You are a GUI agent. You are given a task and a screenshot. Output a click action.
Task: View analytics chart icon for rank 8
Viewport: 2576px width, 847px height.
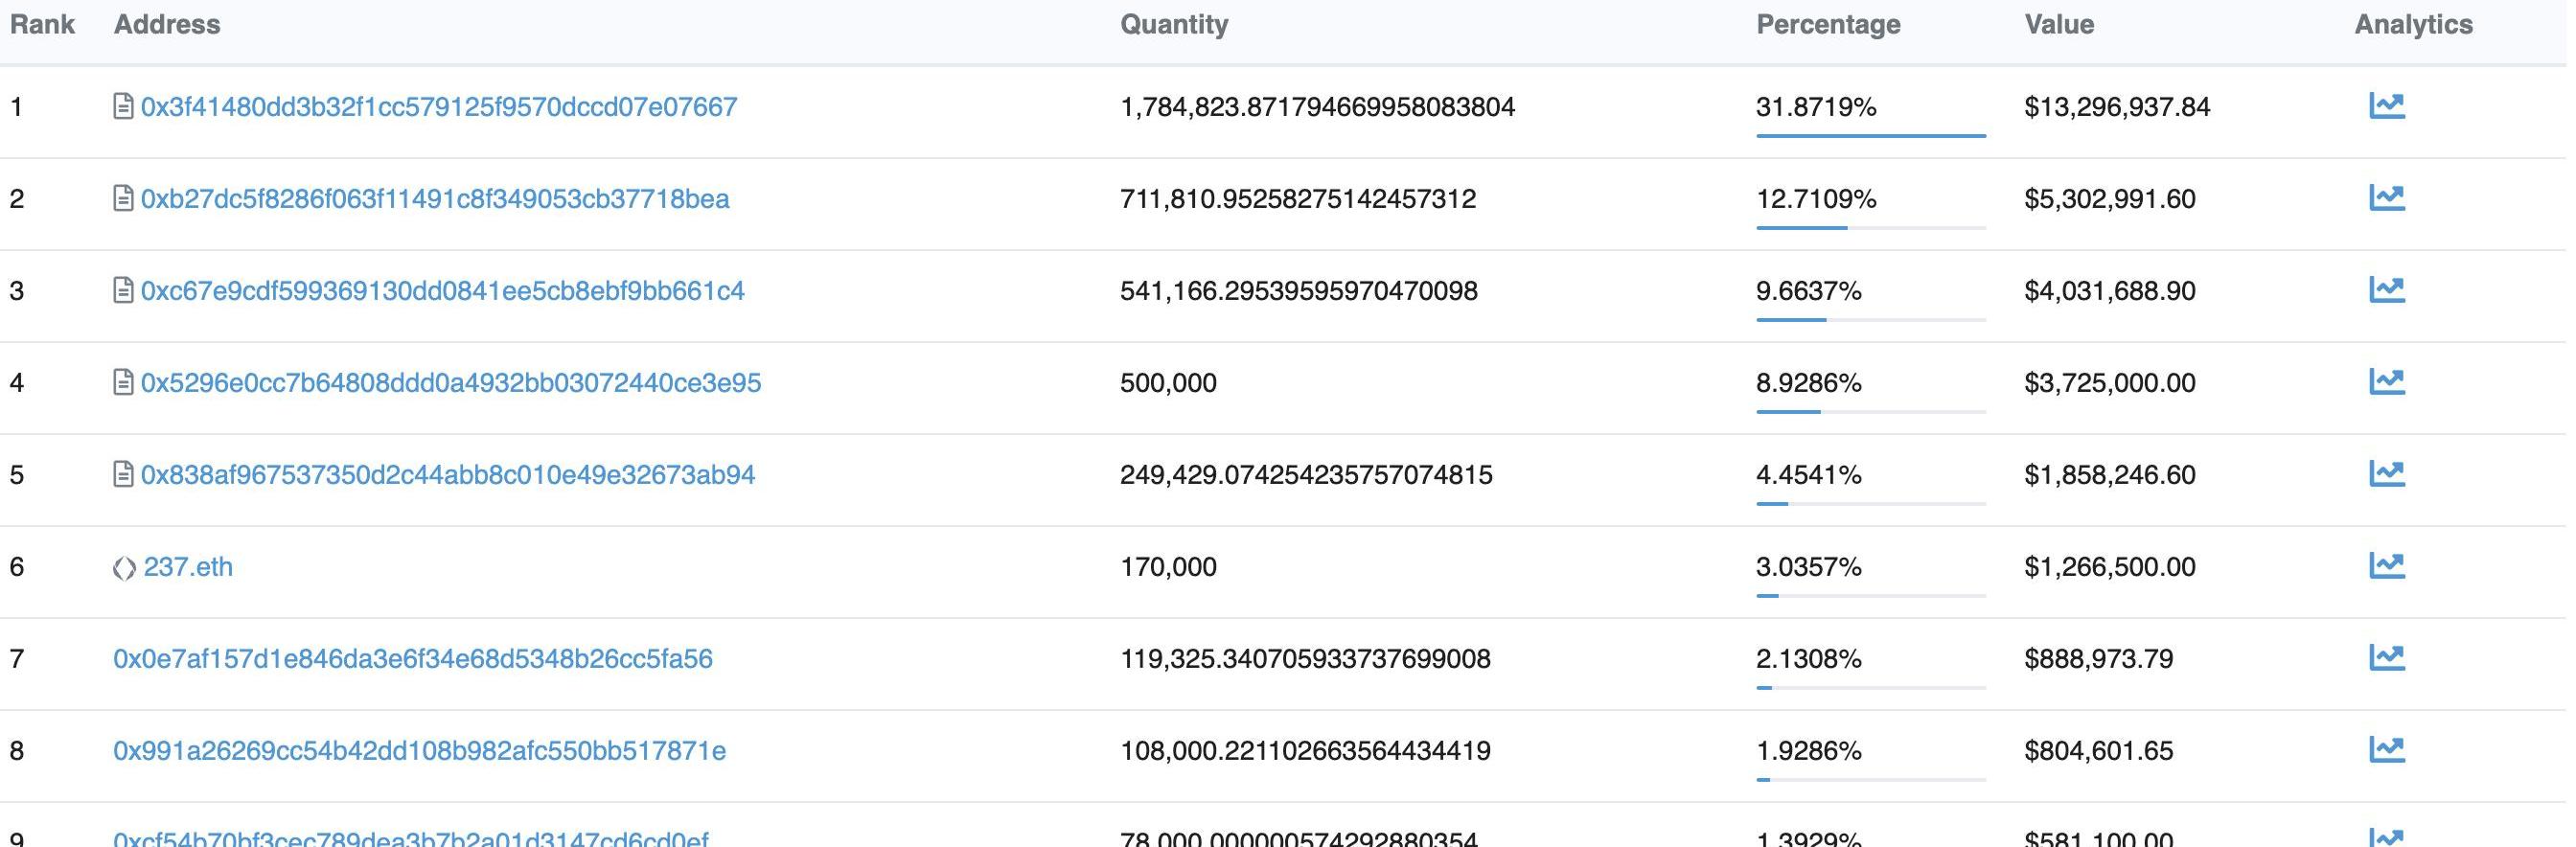(x=2386, y=750)
